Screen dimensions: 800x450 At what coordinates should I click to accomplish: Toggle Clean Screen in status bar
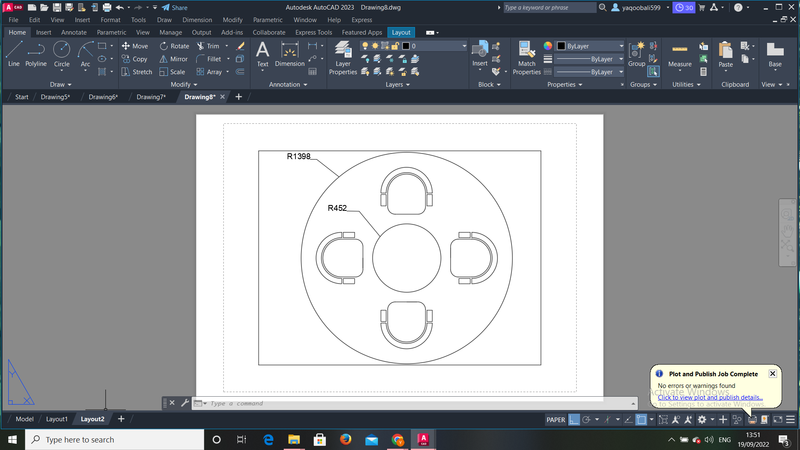(x=778, y=419)
